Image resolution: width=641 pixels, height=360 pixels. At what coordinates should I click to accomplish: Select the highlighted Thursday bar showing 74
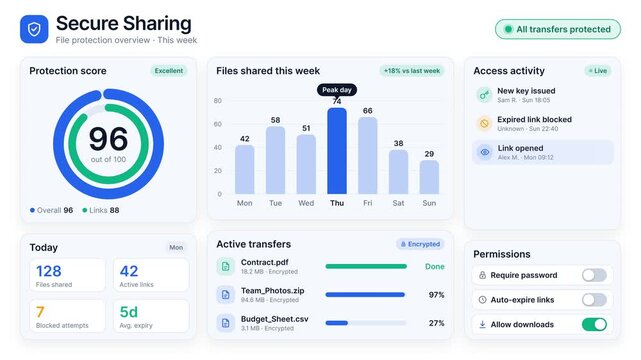[x=337, y=151]
